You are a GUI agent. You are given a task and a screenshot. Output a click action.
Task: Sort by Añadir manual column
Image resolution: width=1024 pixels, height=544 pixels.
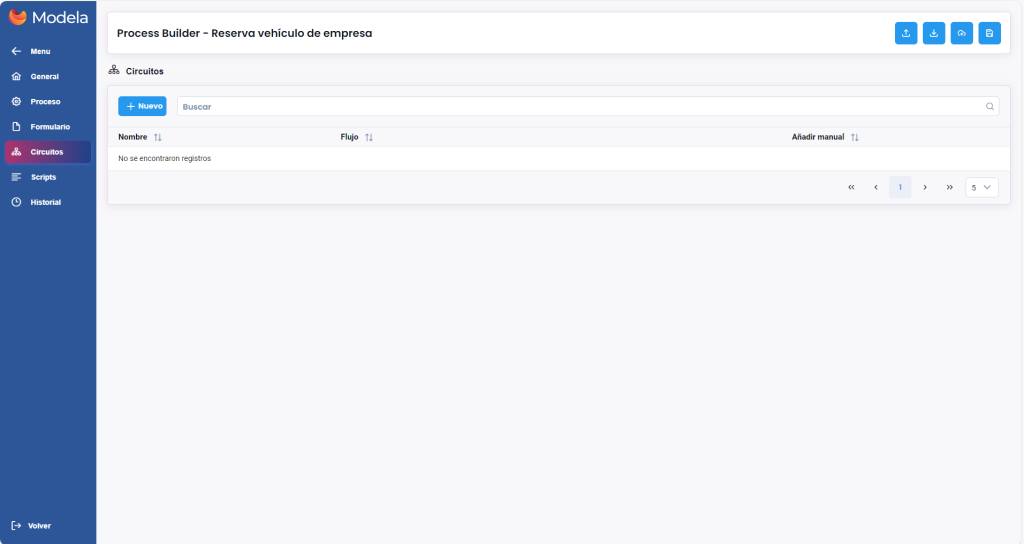point(854,137)
